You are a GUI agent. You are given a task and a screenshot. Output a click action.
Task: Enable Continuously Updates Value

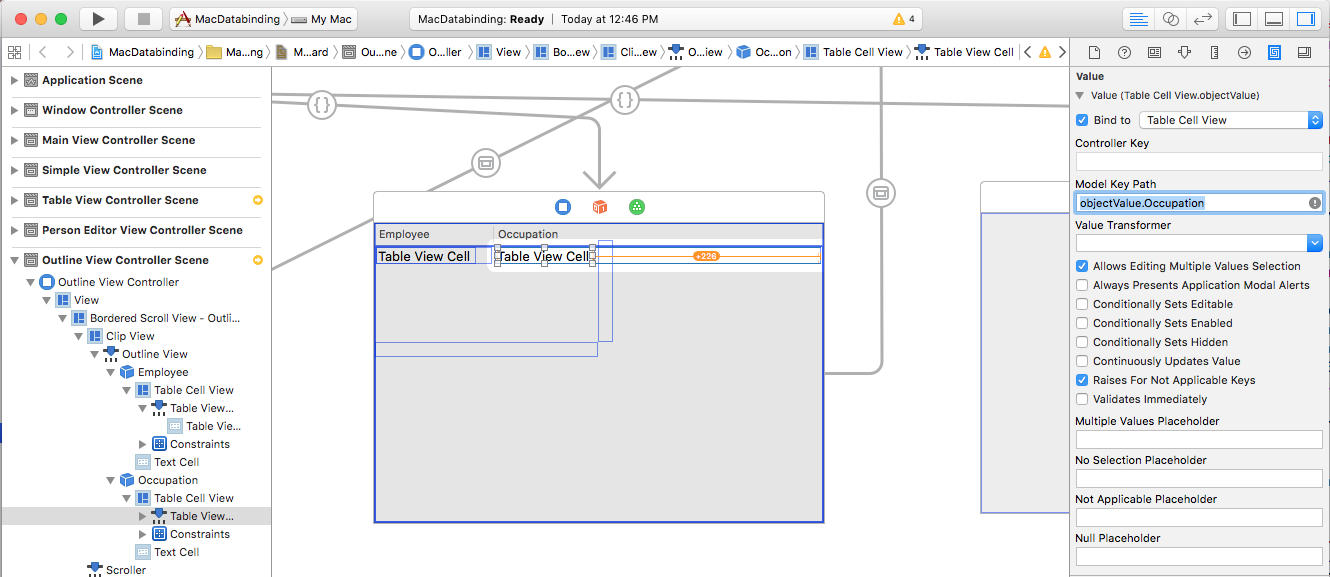pos(1082,361)
